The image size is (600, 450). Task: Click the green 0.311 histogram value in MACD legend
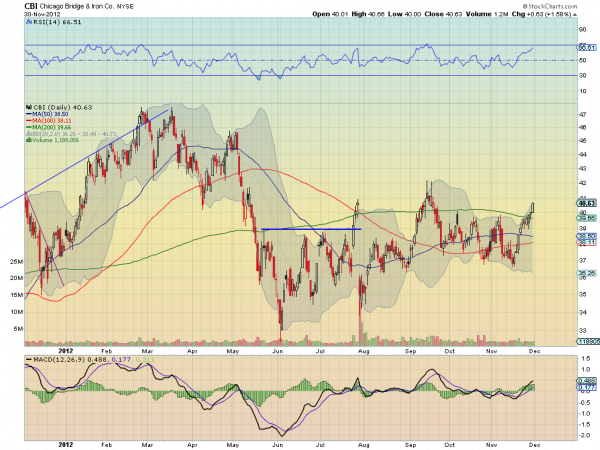pos(145,360)
